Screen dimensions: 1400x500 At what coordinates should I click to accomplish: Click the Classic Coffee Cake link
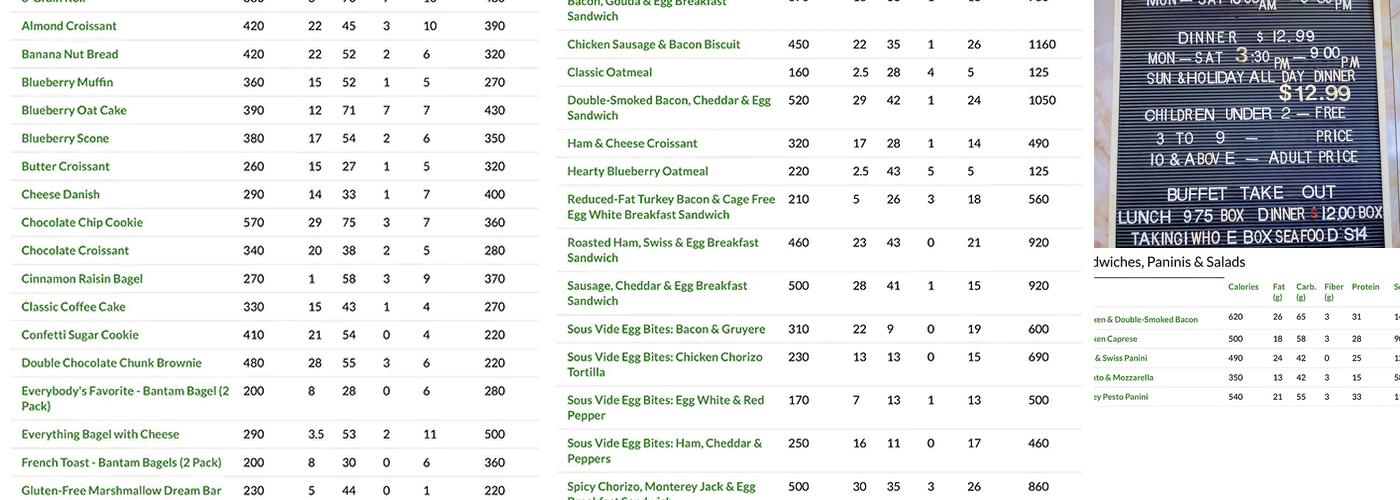[73, 307]
